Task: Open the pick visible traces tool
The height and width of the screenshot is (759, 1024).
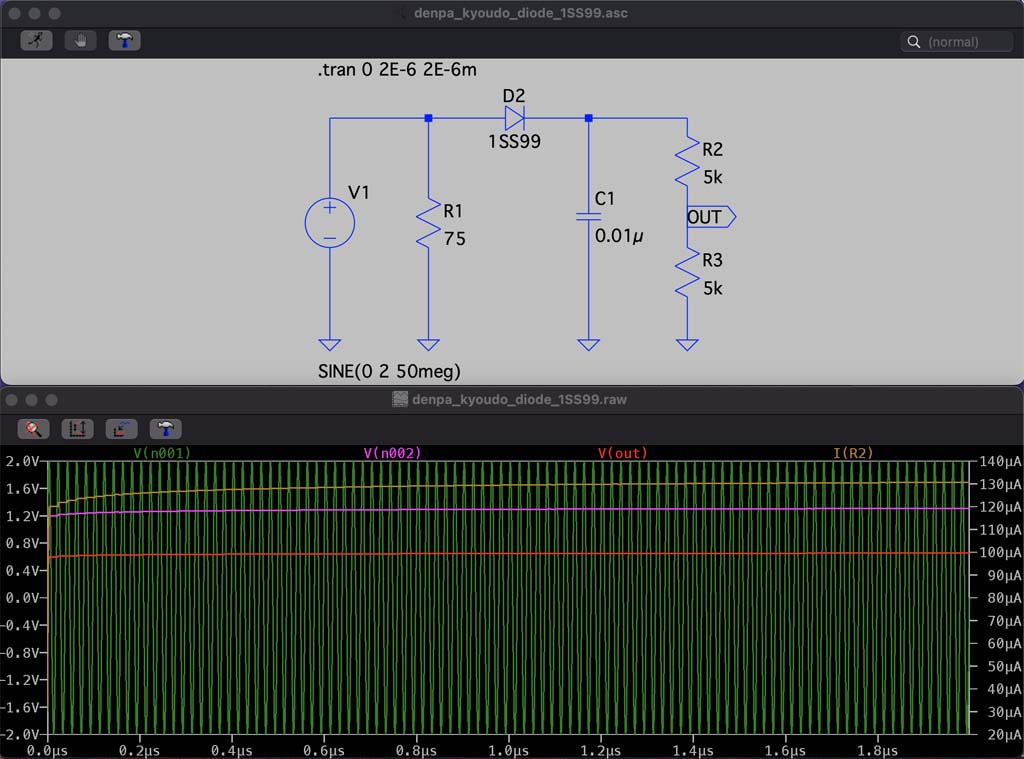Action: tap(121, 429)
